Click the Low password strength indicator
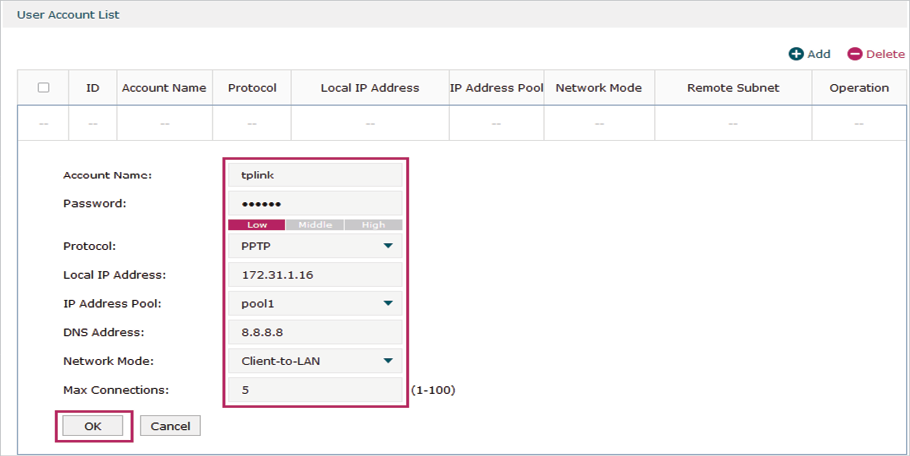The width and height of the screenshot is (910, 456). 257,225
